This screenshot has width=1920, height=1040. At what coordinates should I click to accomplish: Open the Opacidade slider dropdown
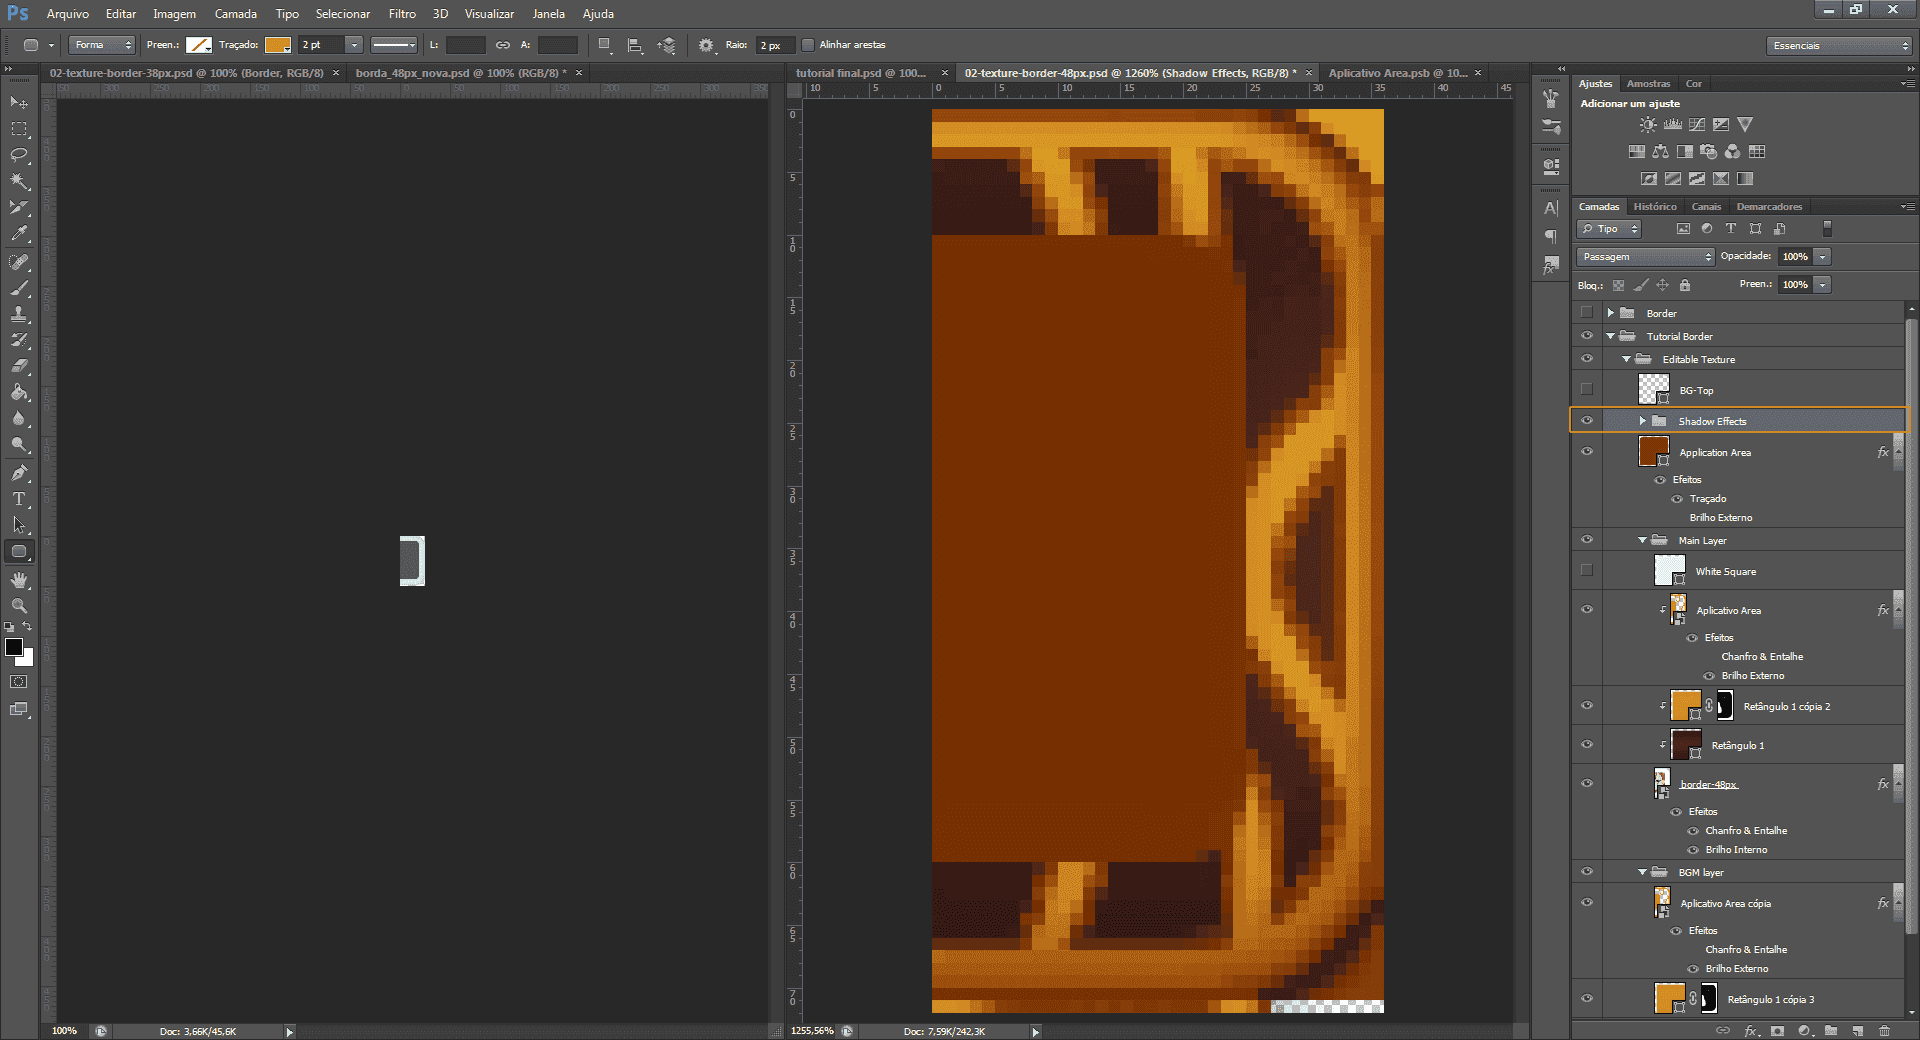(1823, 257)
